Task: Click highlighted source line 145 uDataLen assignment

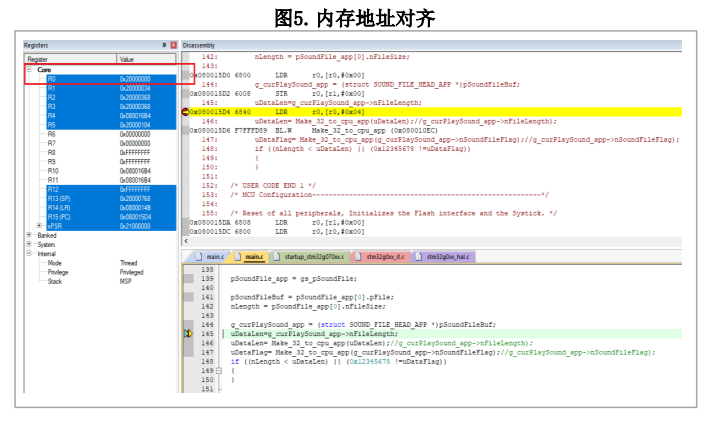Action: pos(314,334)
